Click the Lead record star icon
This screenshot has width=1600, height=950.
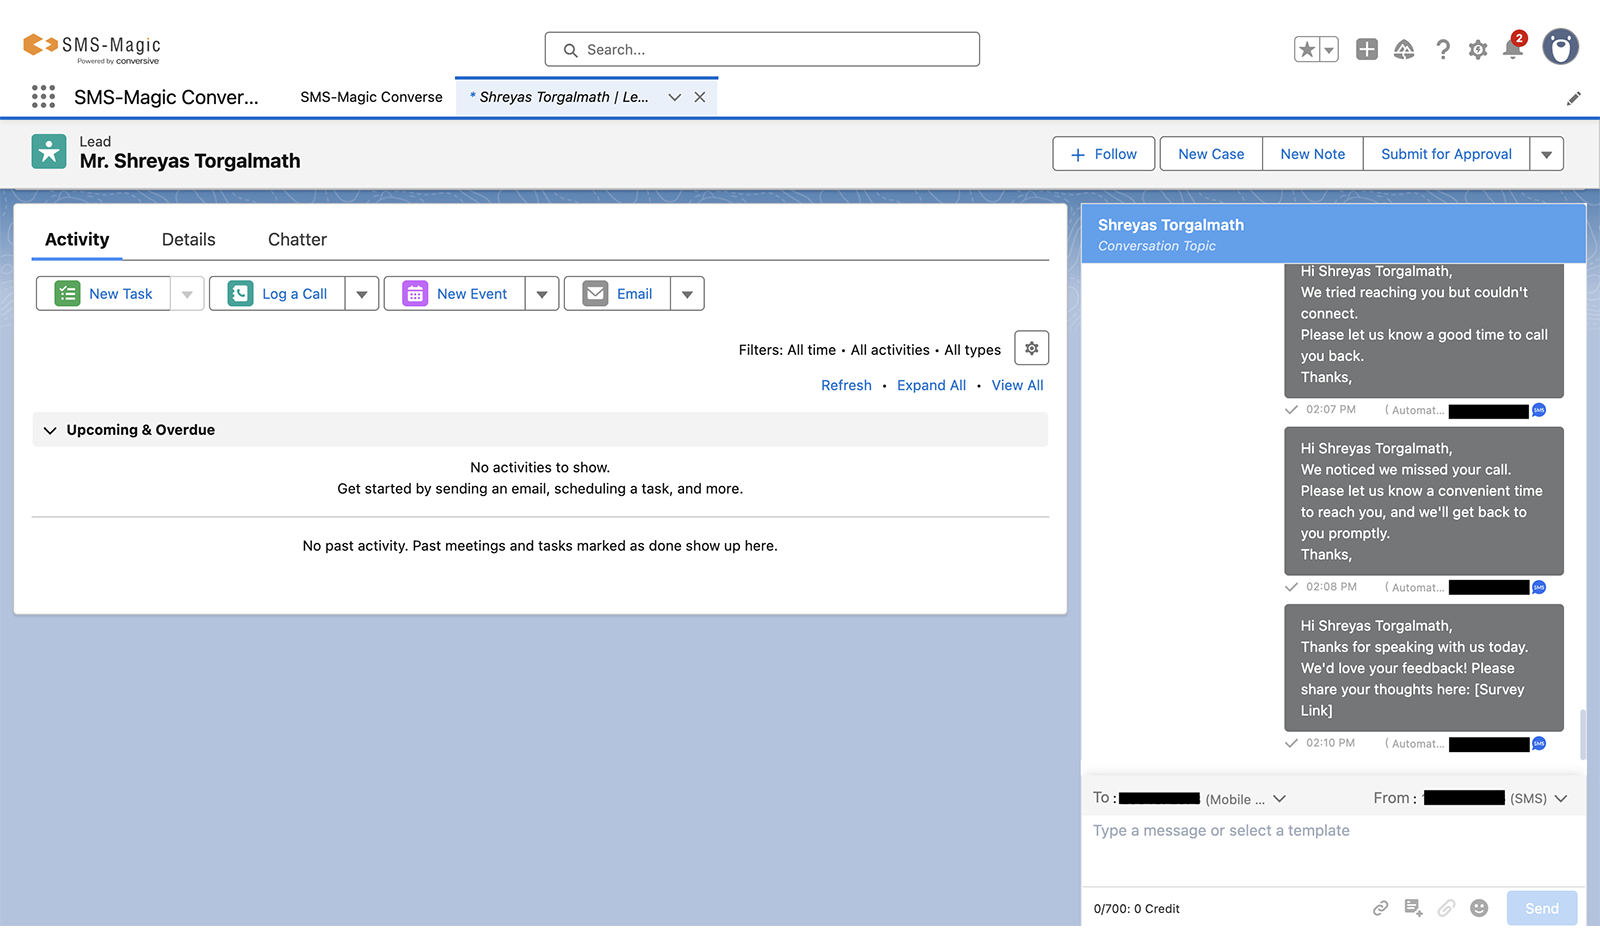click(49, 152)
